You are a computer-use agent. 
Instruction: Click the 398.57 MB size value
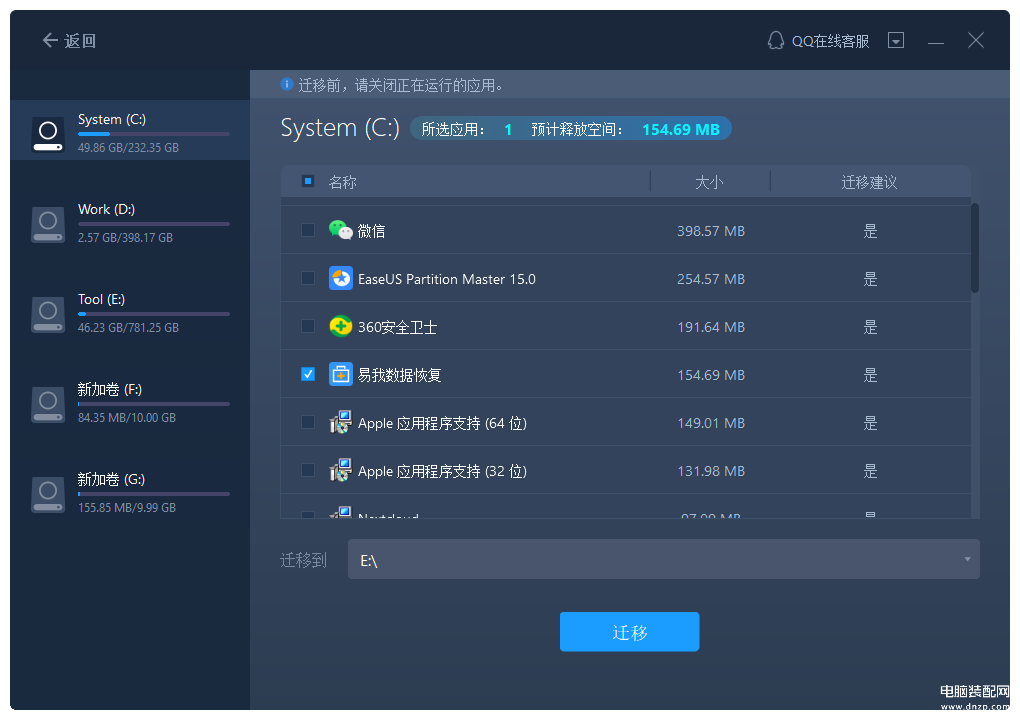[710, 231]
